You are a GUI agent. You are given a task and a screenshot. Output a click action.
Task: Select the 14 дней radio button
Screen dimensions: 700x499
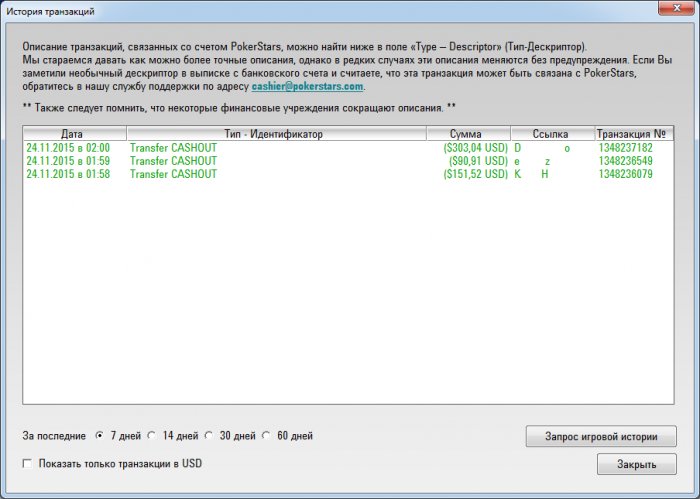point(152,435)
